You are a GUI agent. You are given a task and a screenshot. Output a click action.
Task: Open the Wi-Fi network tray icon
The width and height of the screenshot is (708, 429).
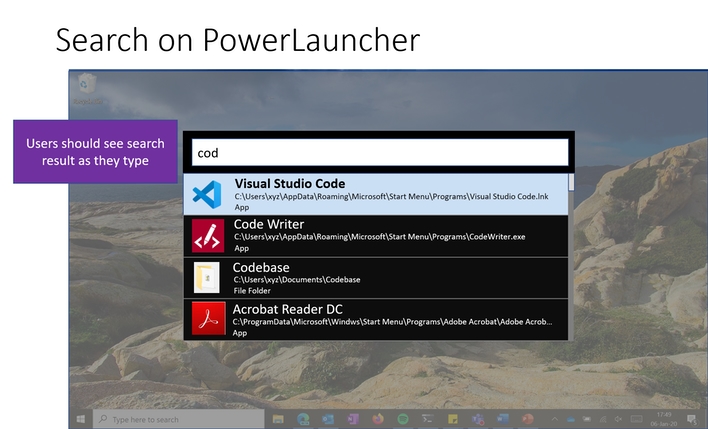604,420
